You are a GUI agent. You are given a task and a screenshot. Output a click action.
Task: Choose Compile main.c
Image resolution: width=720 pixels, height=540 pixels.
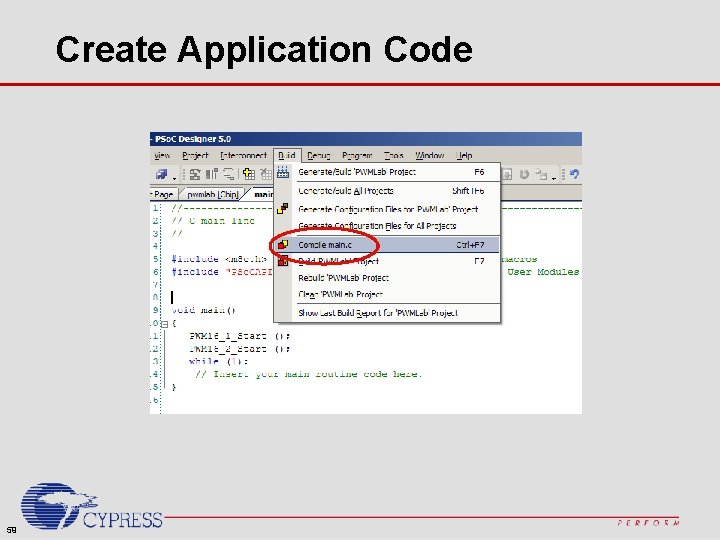387,245
